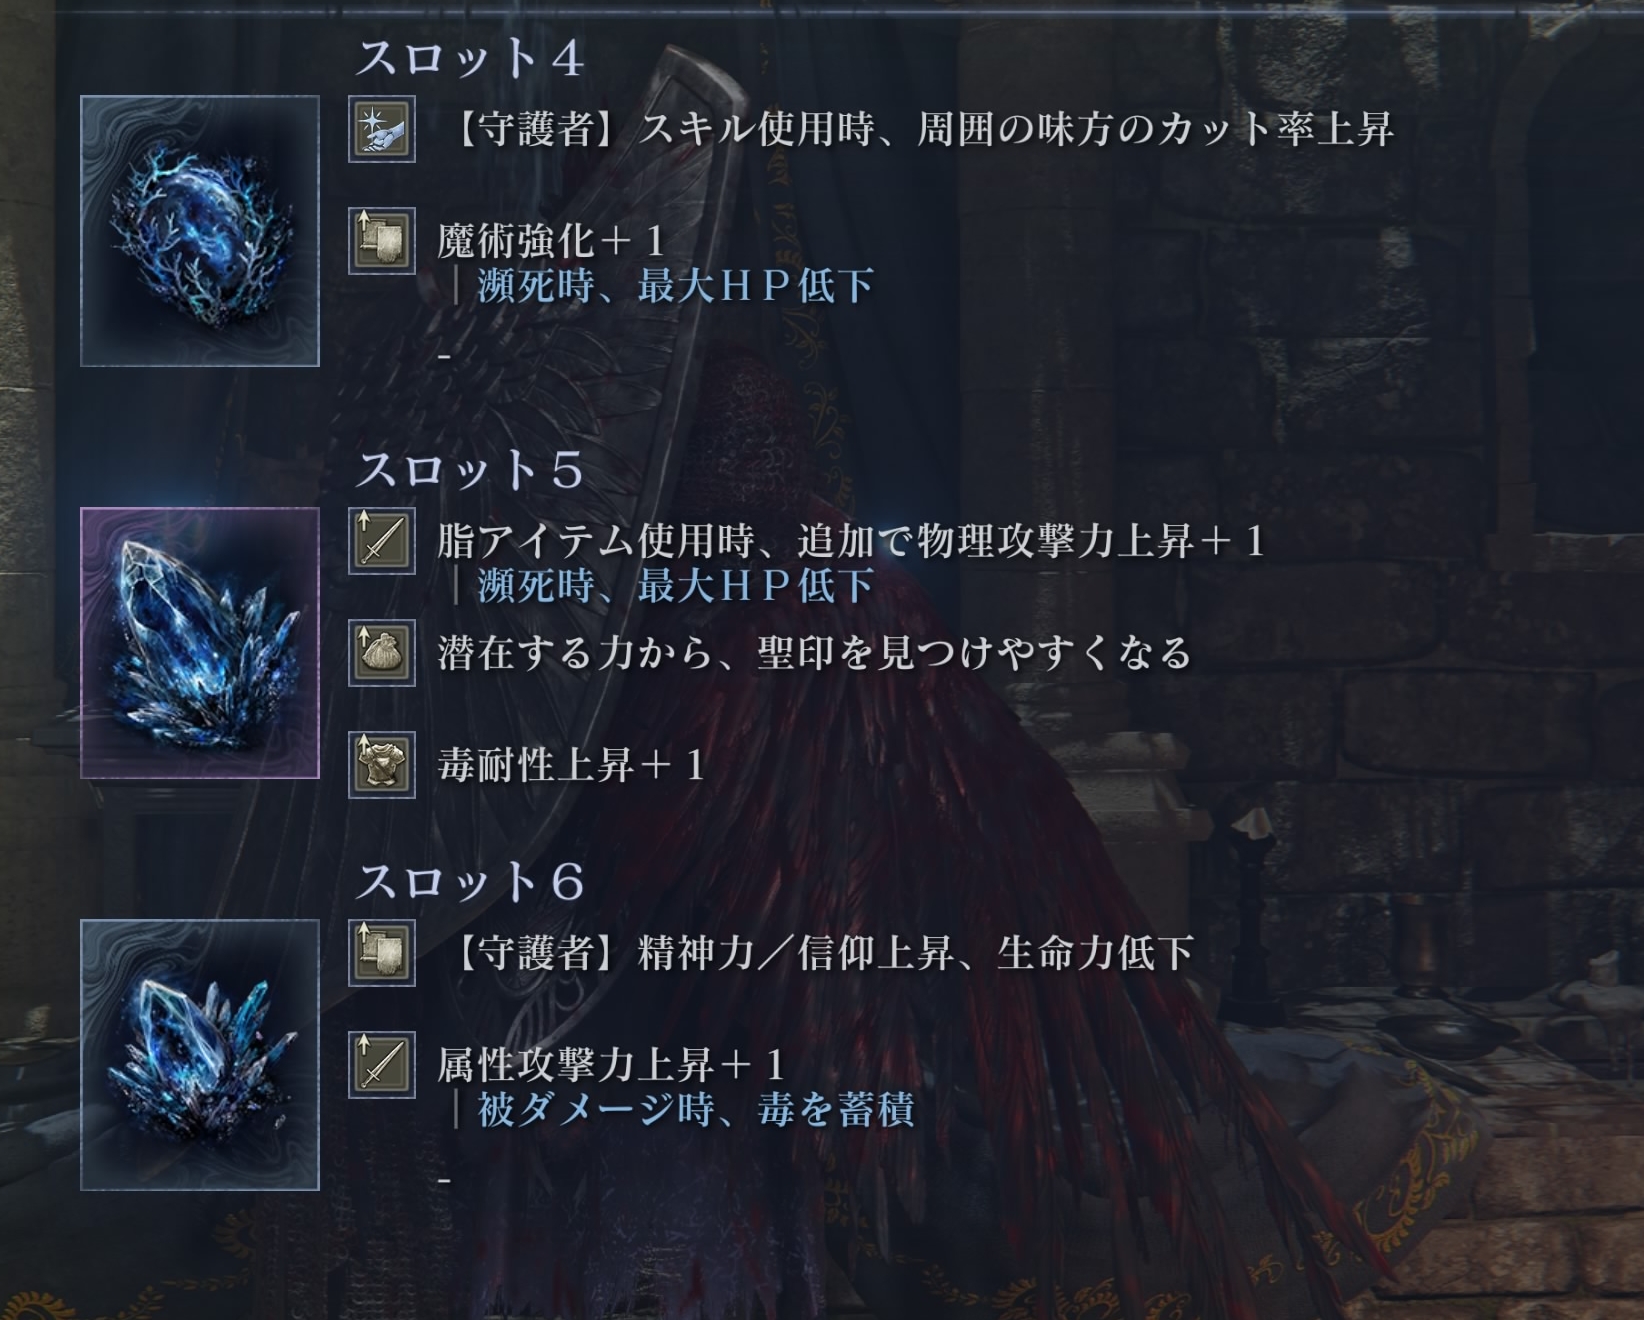Select the スロット6 heading
Viewport: 1644px width, 1320px height.
(x=470, y=881)
